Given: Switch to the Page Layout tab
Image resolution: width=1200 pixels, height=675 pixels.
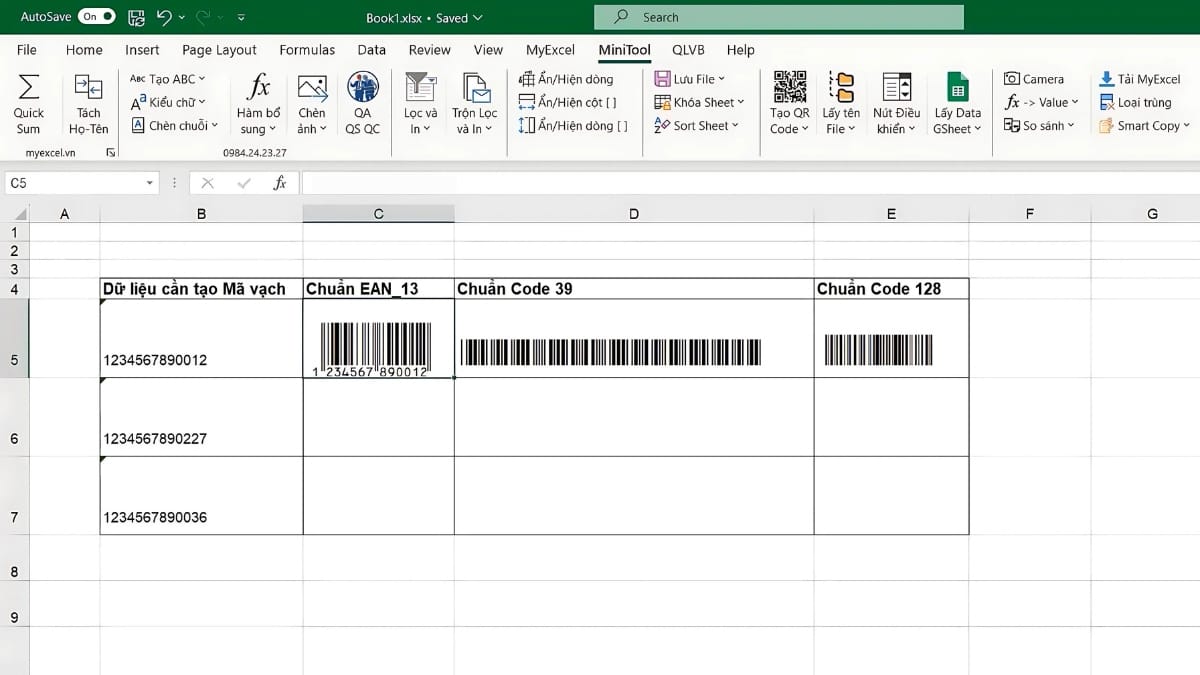Looking at the screenshot, I should [219, 50].
